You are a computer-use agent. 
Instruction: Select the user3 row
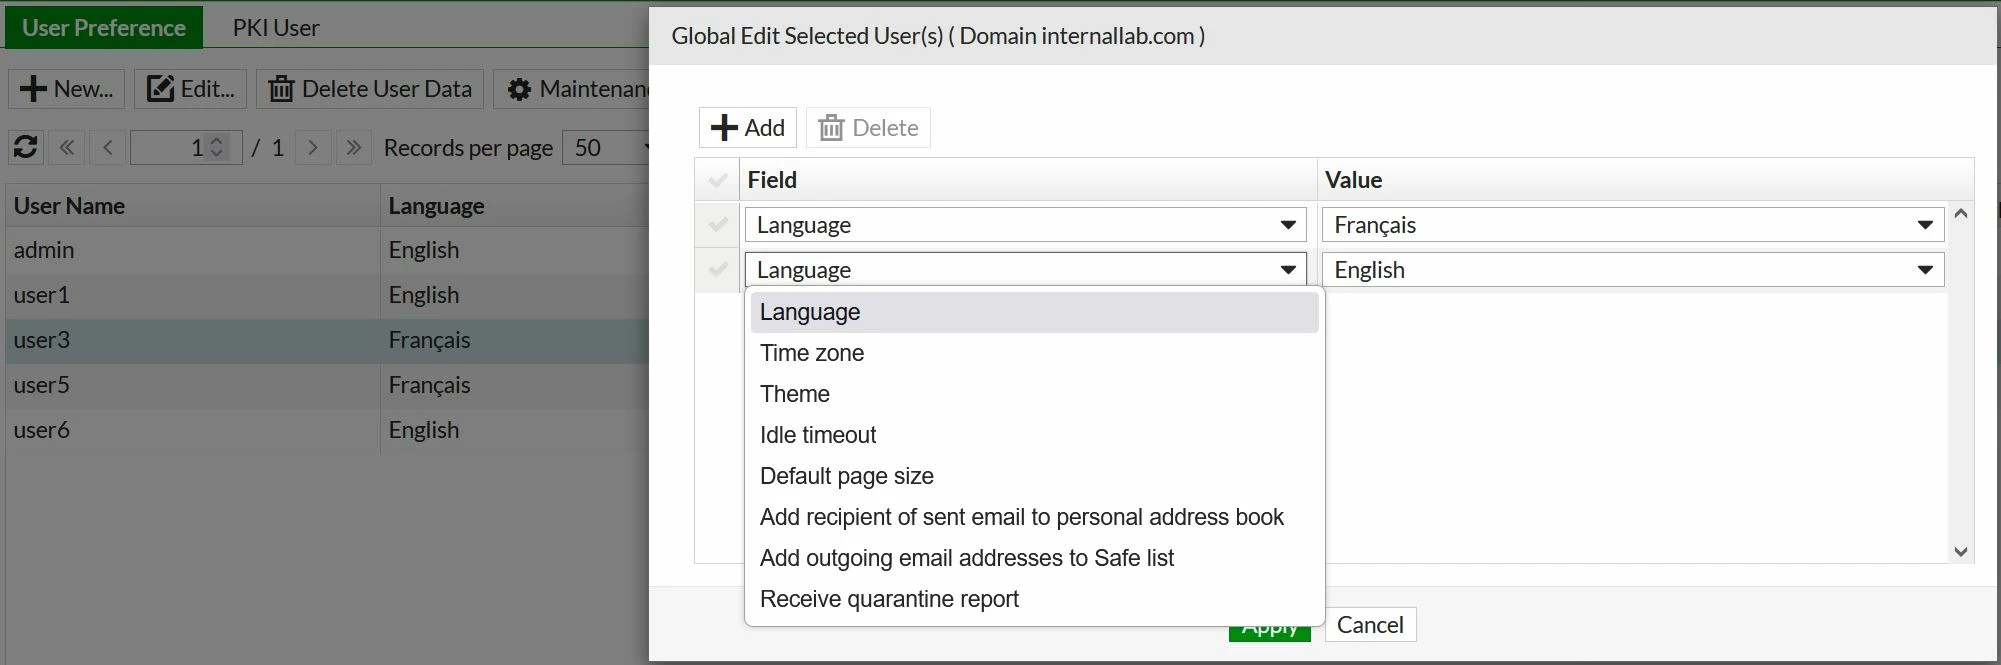[327, 340]
